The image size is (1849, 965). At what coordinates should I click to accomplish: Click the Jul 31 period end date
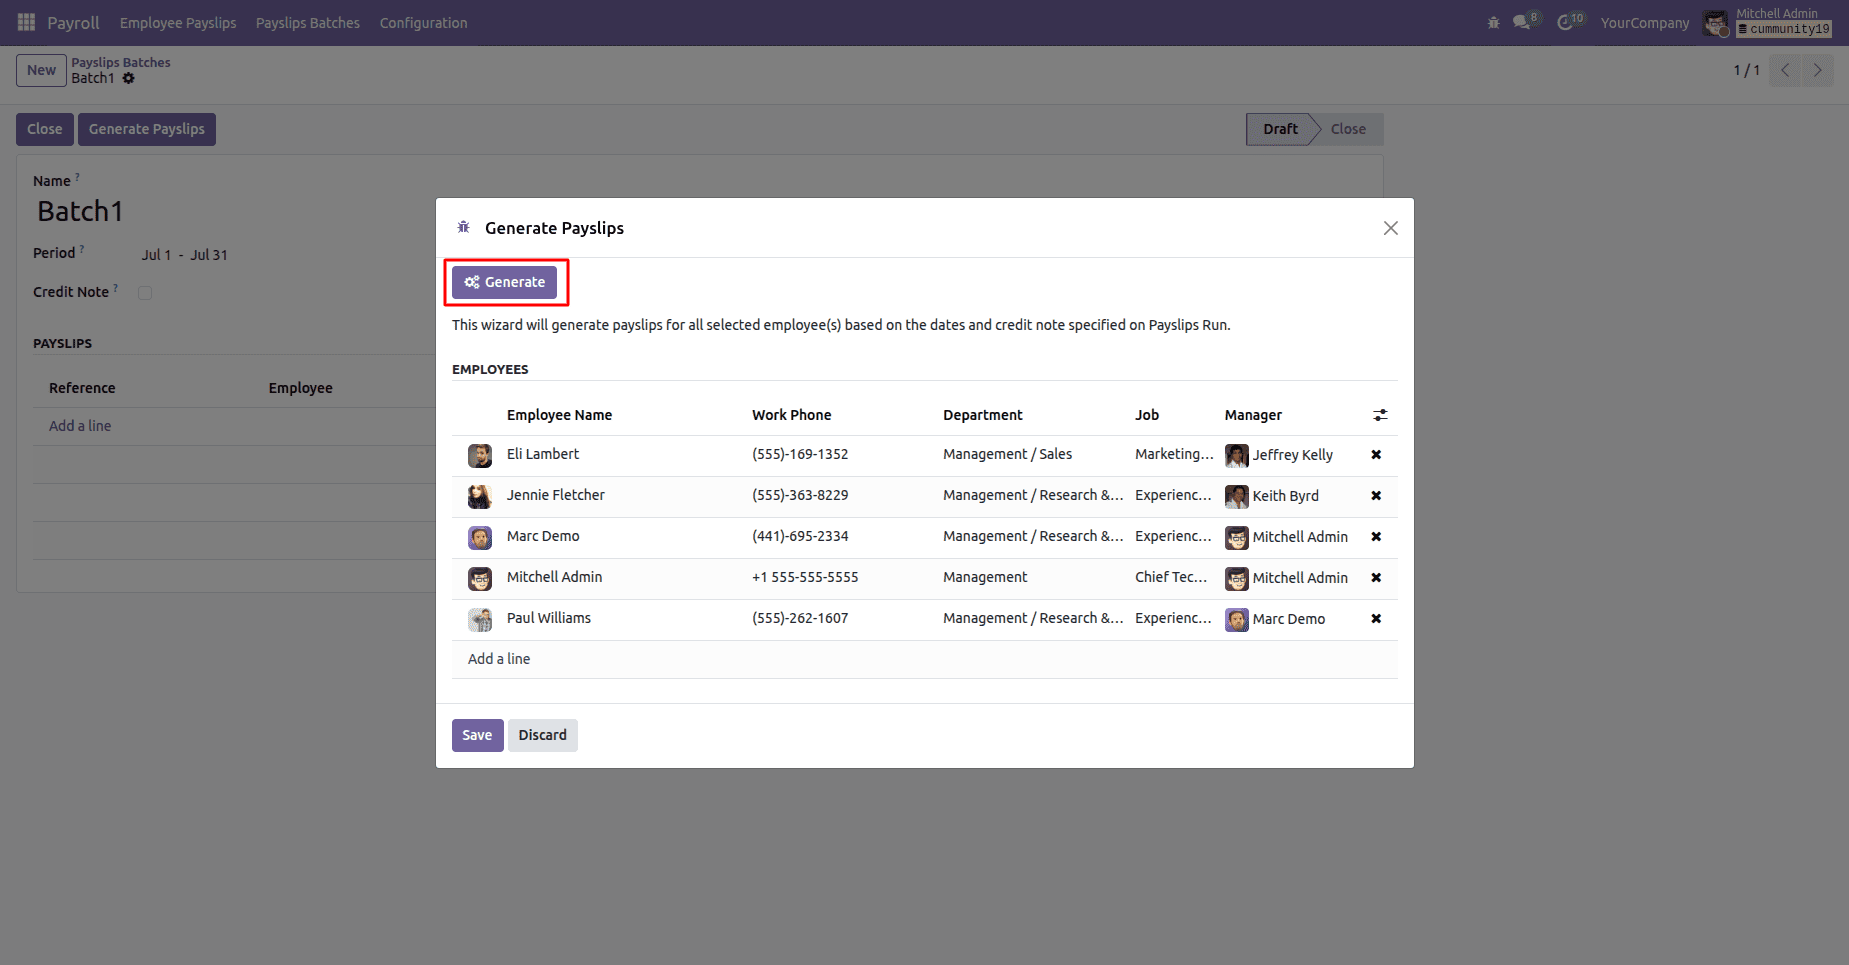click(209, 255)
